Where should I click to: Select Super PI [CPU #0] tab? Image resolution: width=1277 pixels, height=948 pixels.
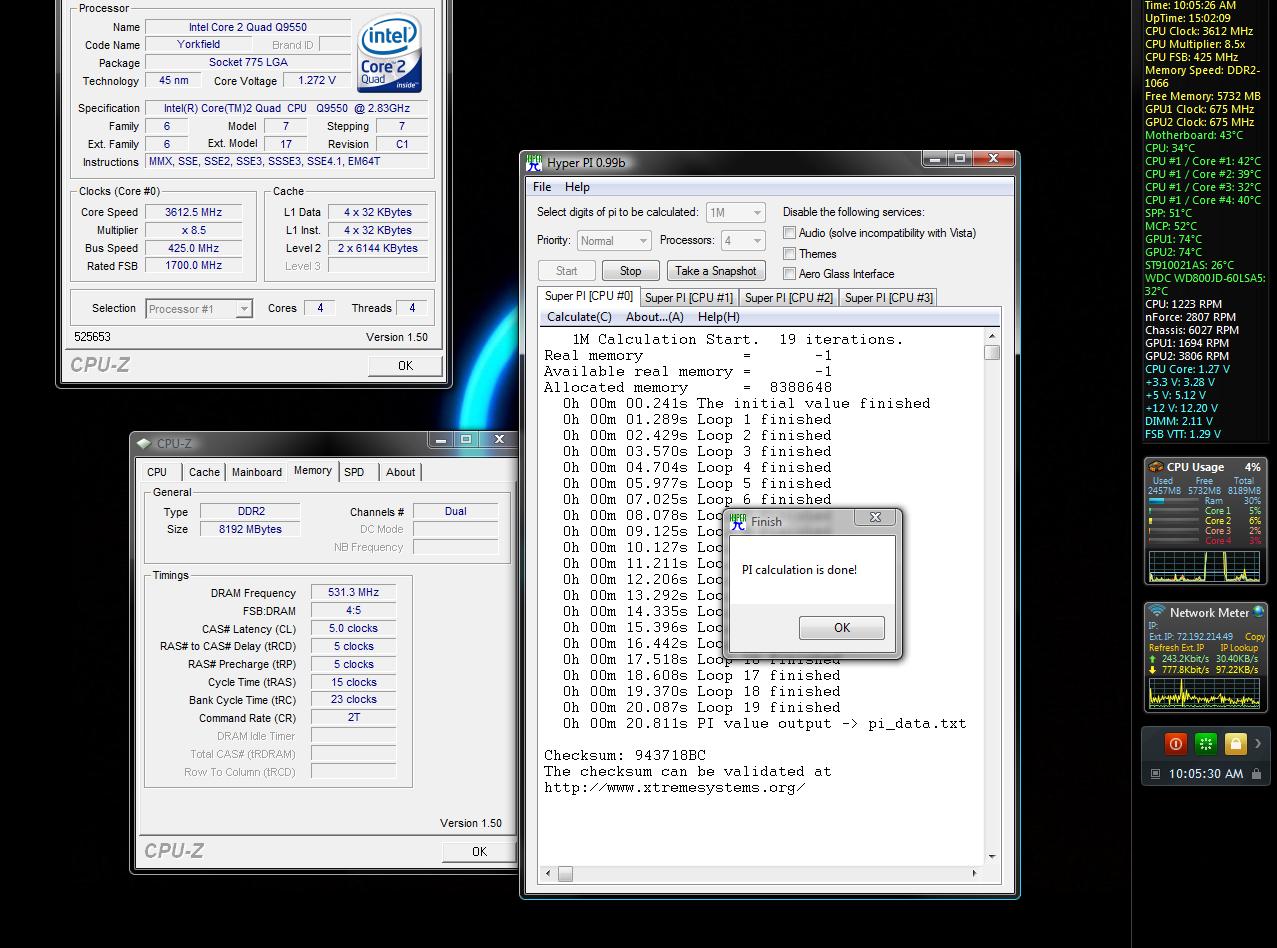588,296
